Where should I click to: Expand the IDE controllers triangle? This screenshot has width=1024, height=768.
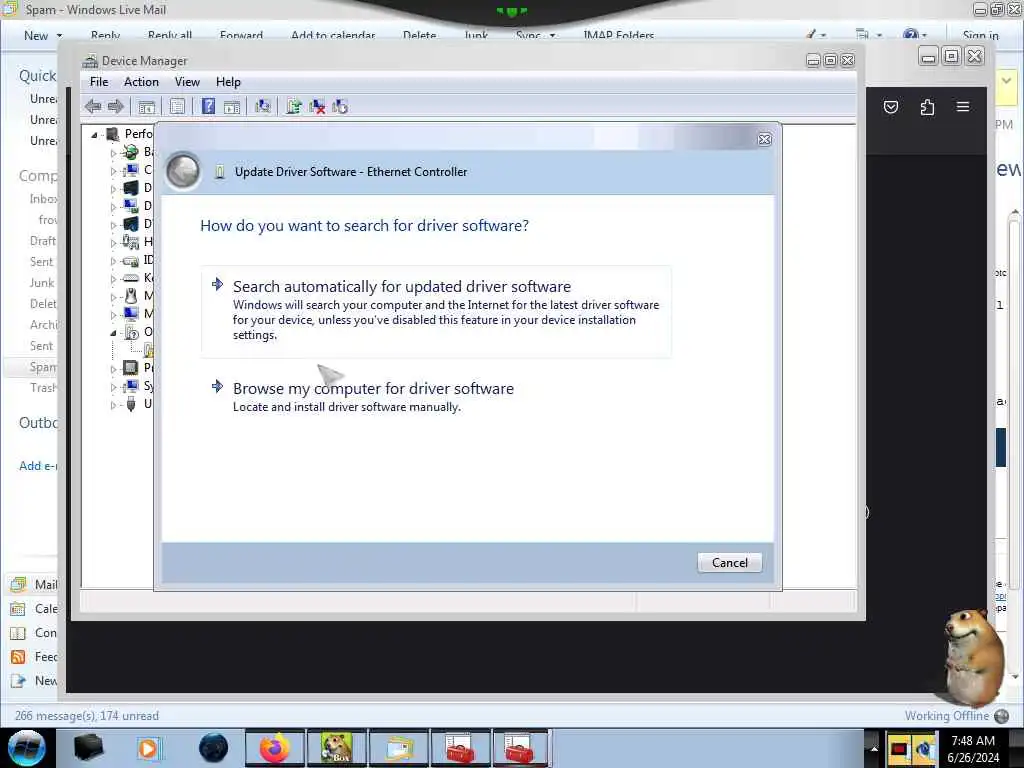113,261
